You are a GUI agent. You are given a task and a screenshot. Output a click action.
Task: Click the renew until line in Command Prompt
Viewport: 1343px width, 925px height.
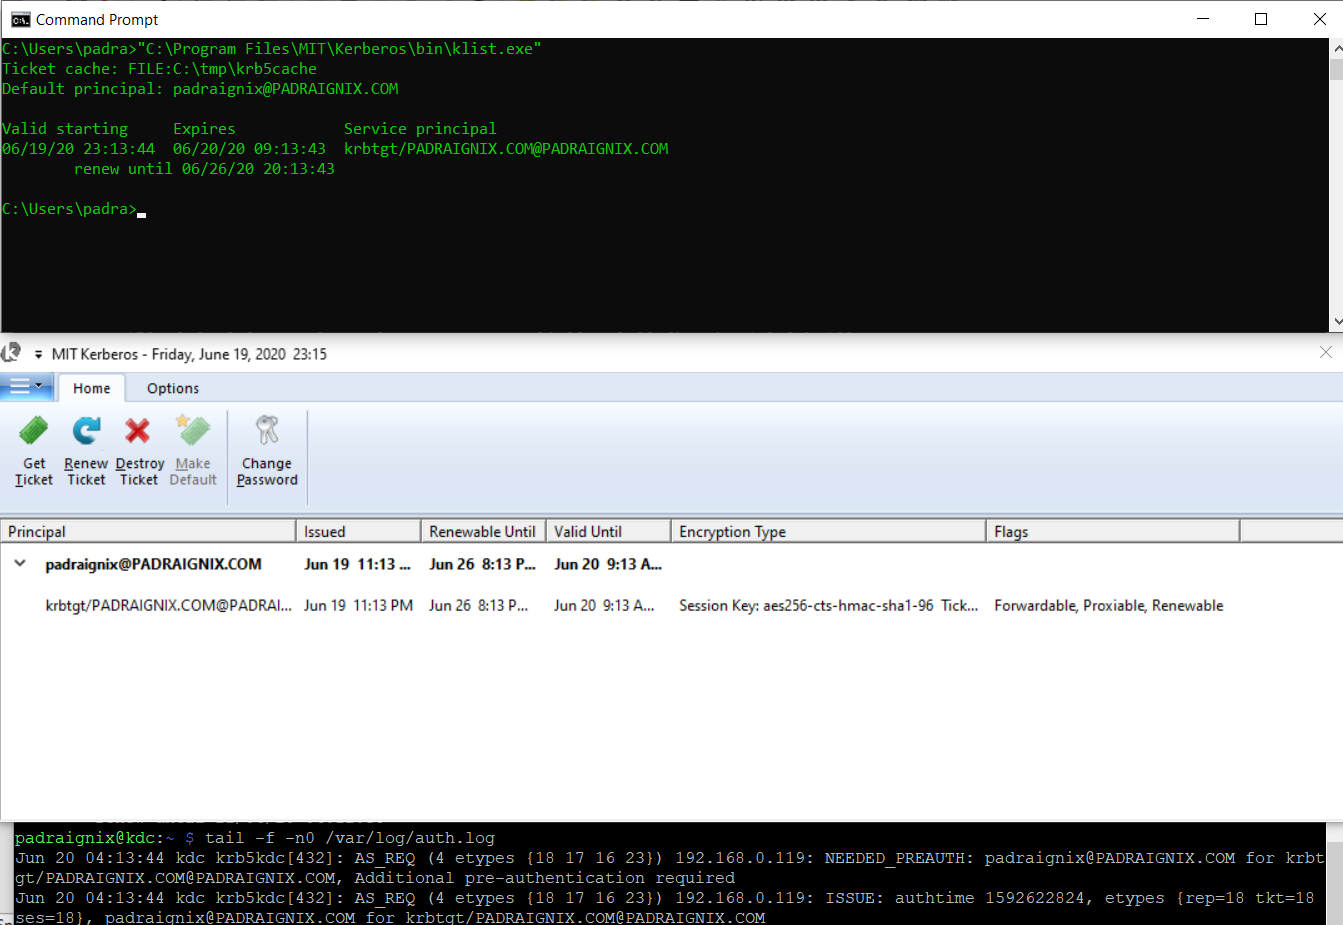(204, 168)
